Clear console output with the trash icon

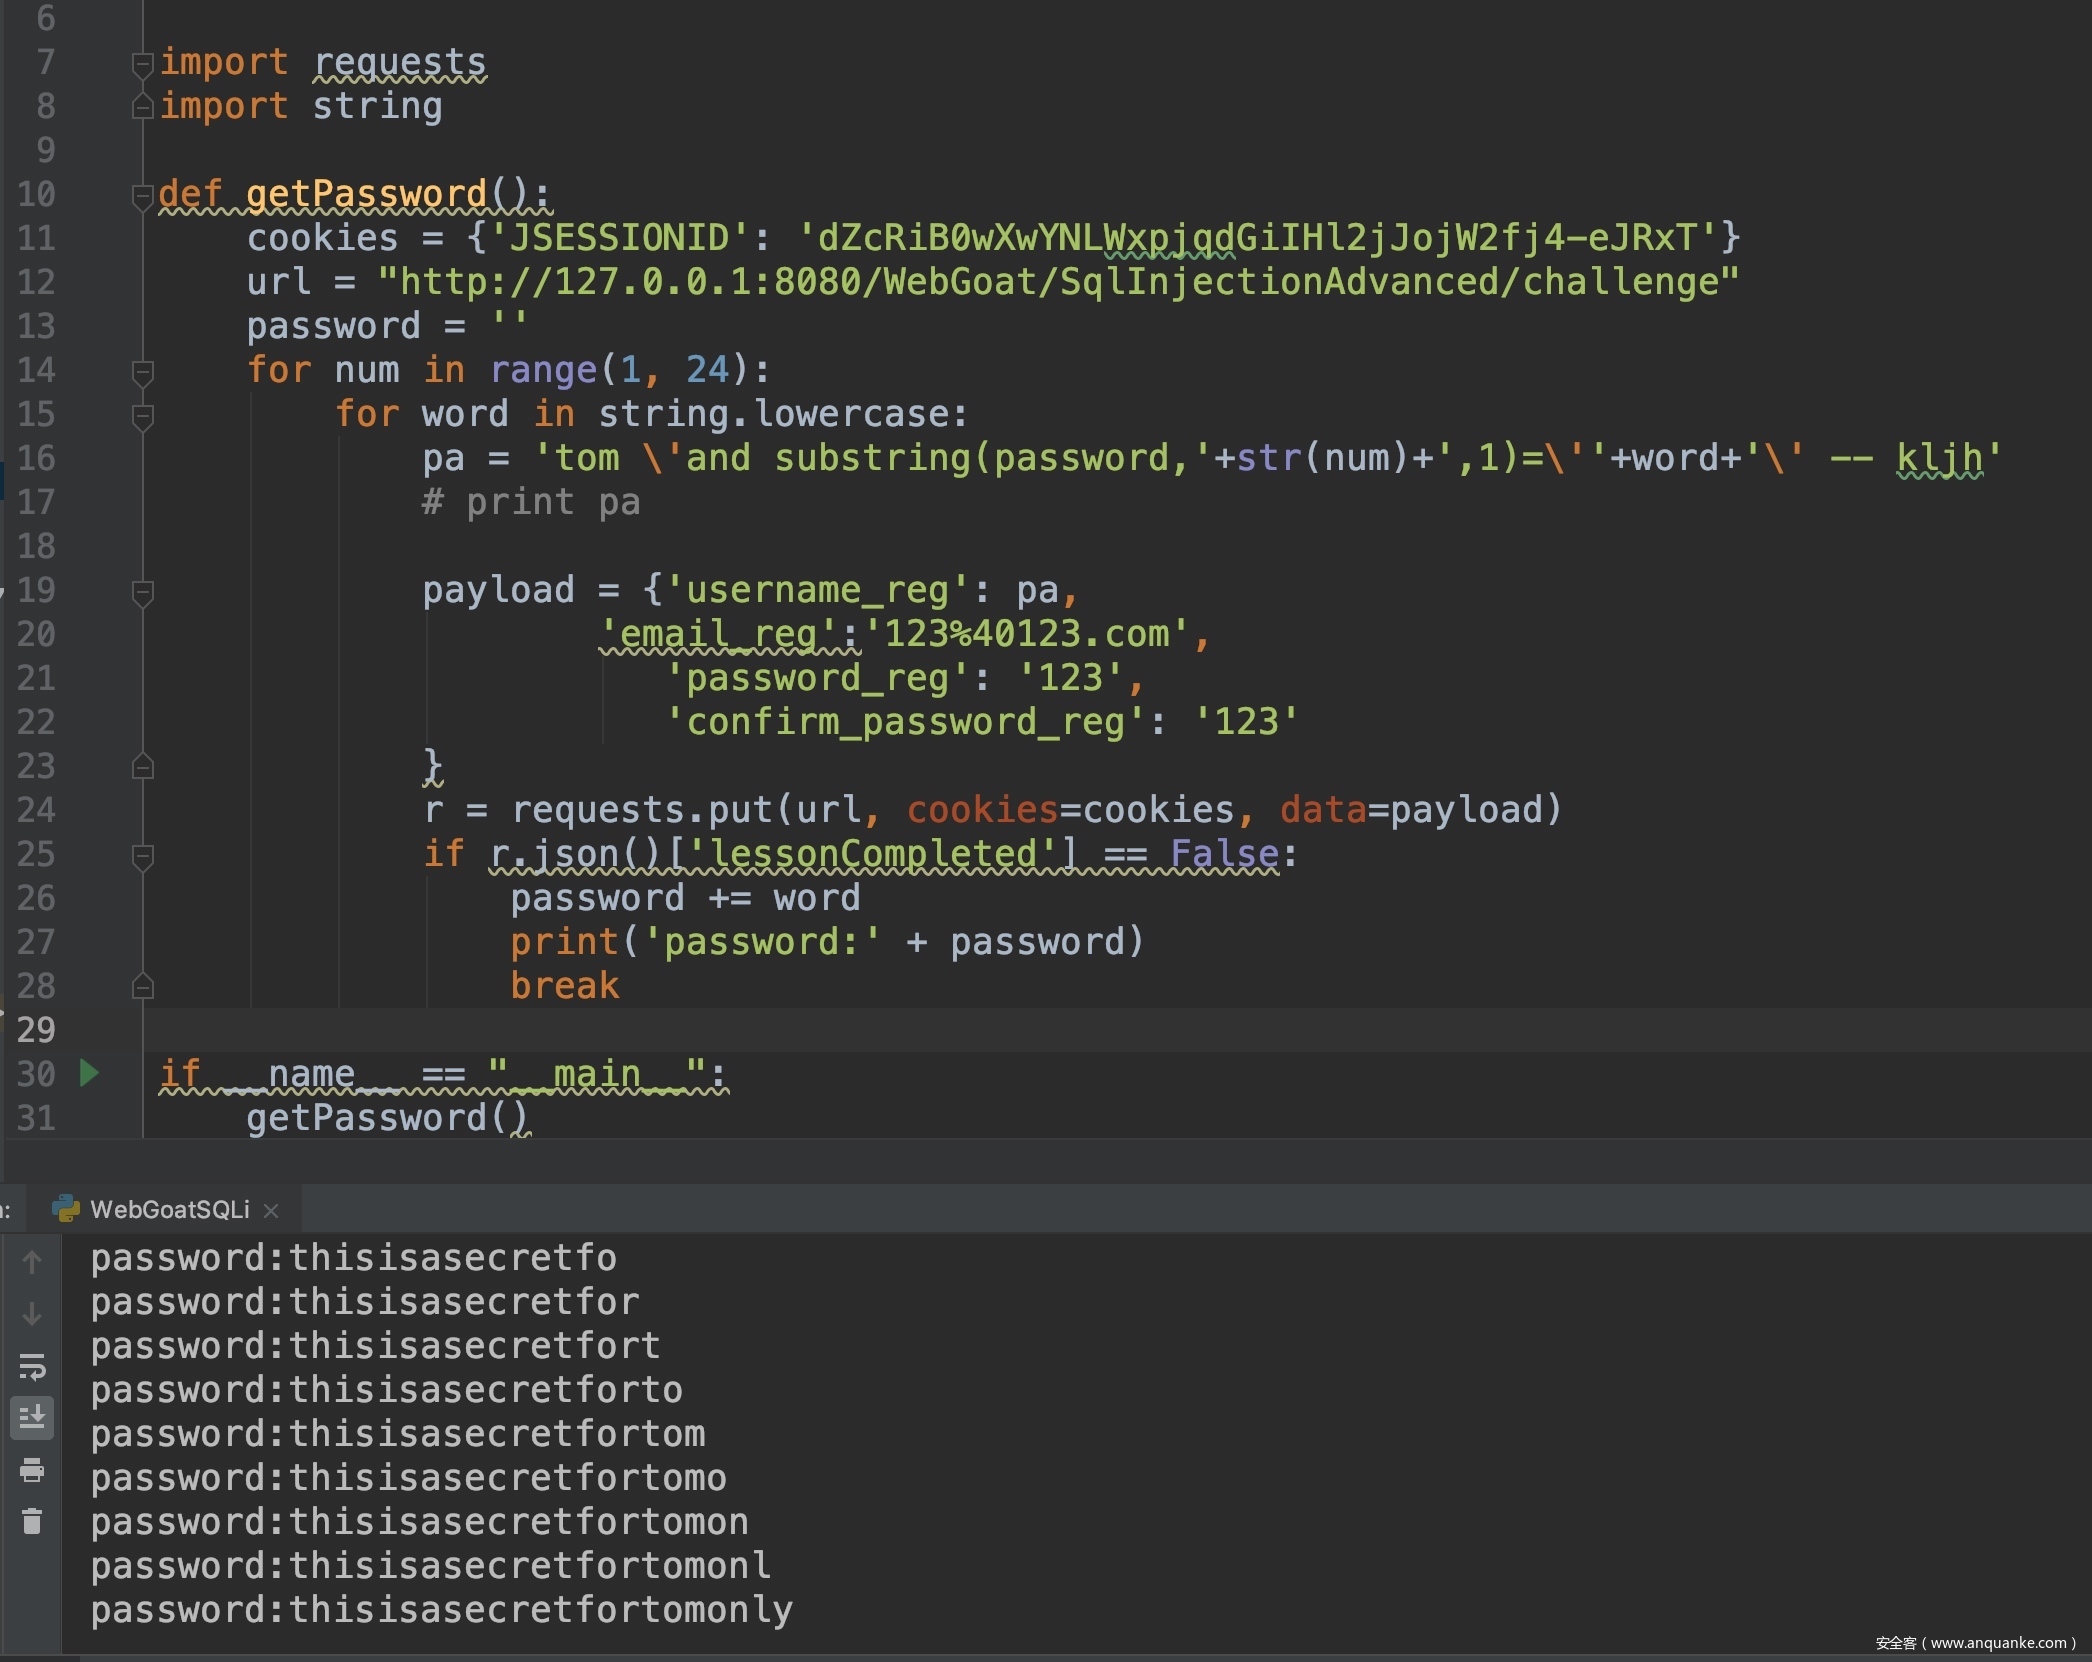[32, 1522]
